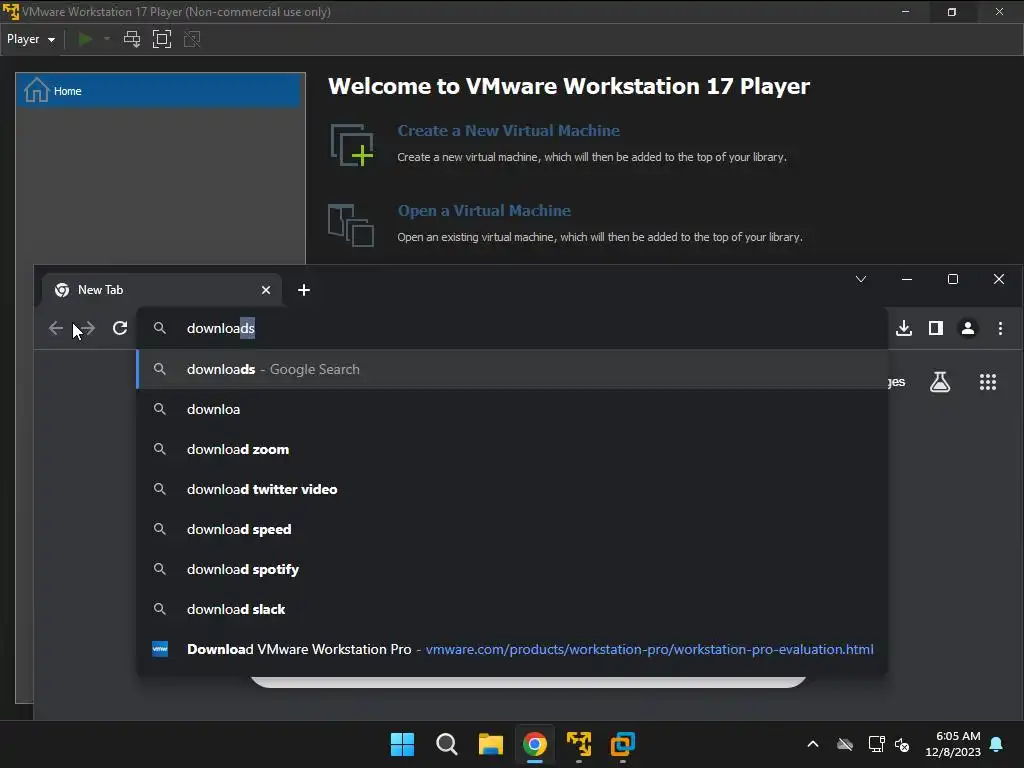
Task: Click the OneDrive cloud tray icon
Action: tap(845, 744)
